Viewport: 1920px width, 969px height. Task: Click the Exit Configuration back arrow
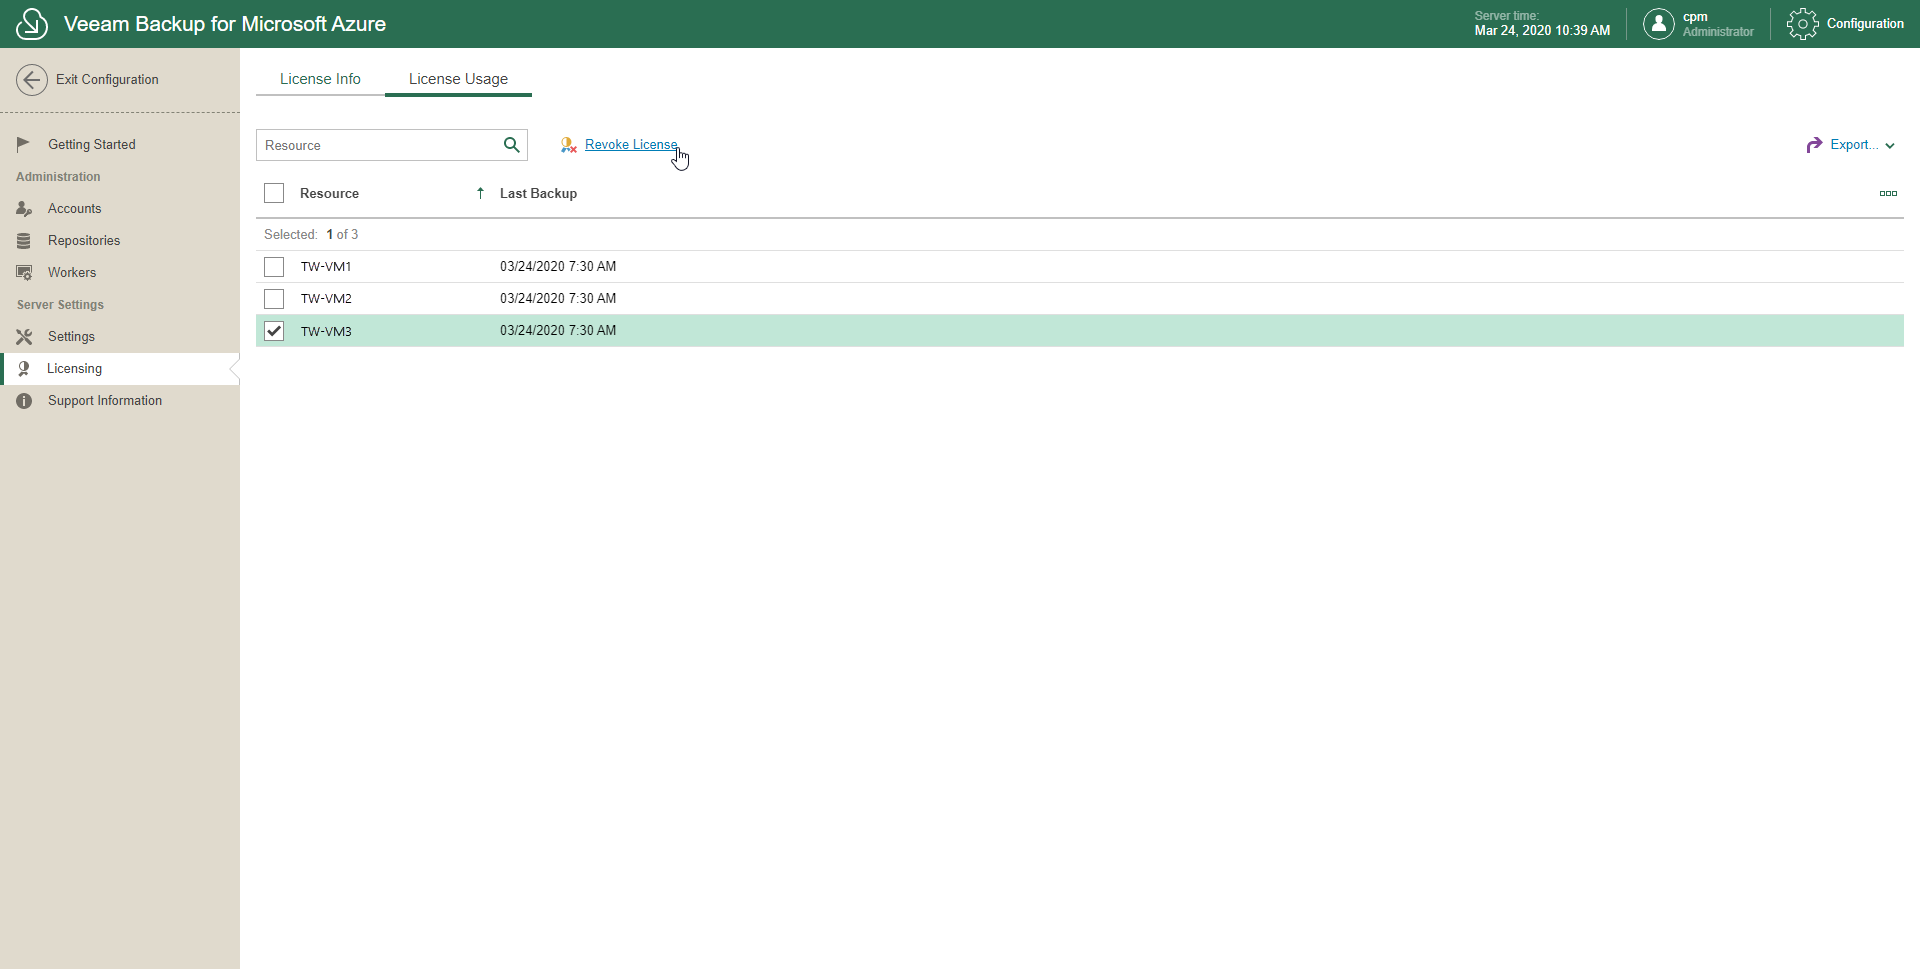pos(32,80)
